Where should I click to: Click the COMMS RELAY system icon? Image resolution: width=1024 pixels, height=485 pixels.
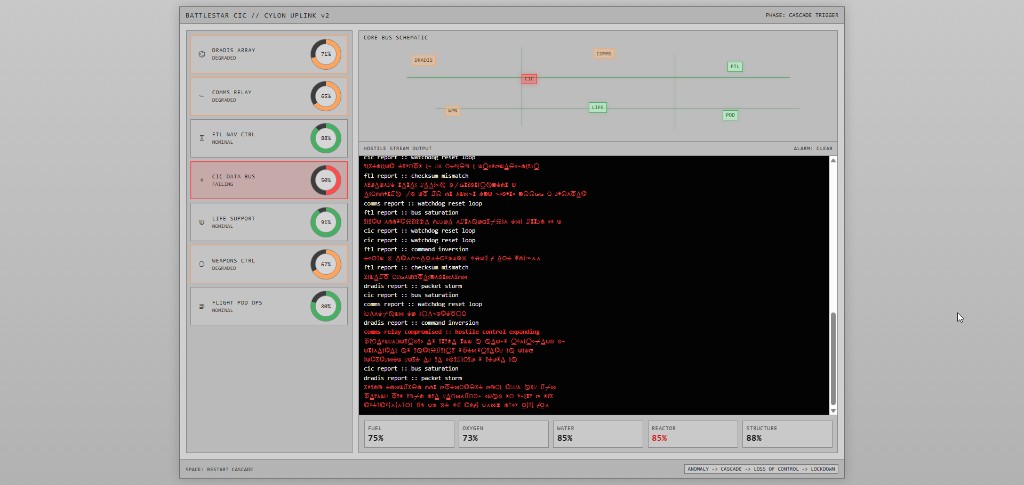tap(202, 96)
